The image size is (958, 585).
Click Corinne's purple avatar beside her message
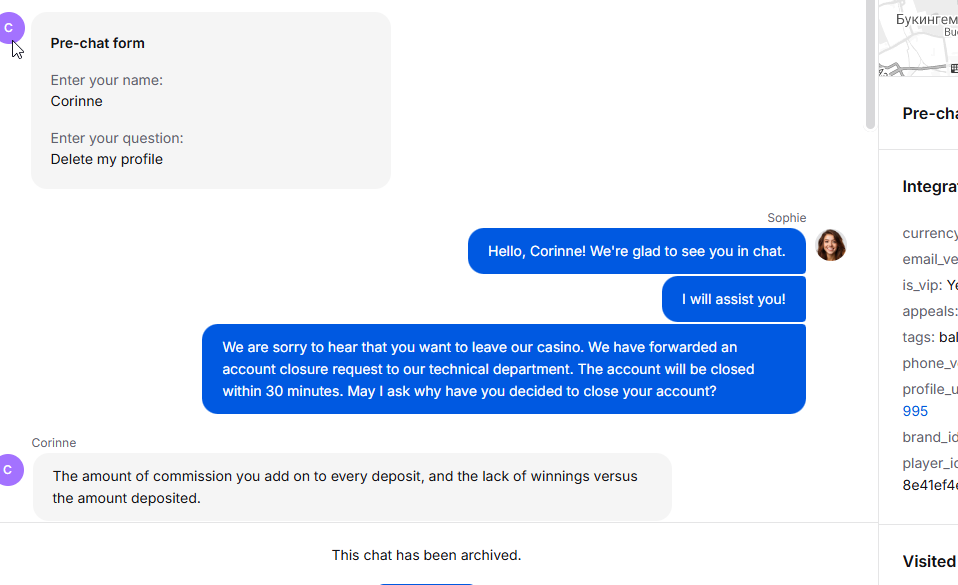click(9, 470)
